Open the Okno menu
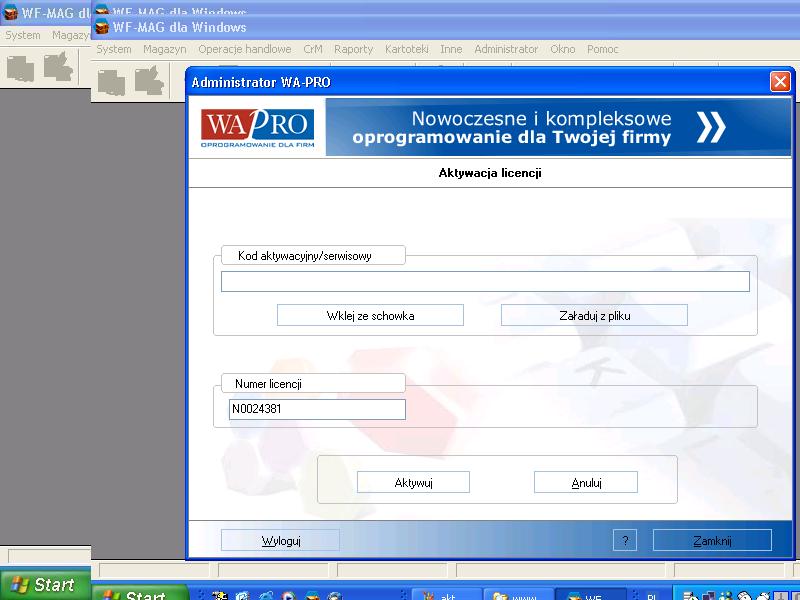The height and width of the screenshot is (600, 800). [562, 49]
